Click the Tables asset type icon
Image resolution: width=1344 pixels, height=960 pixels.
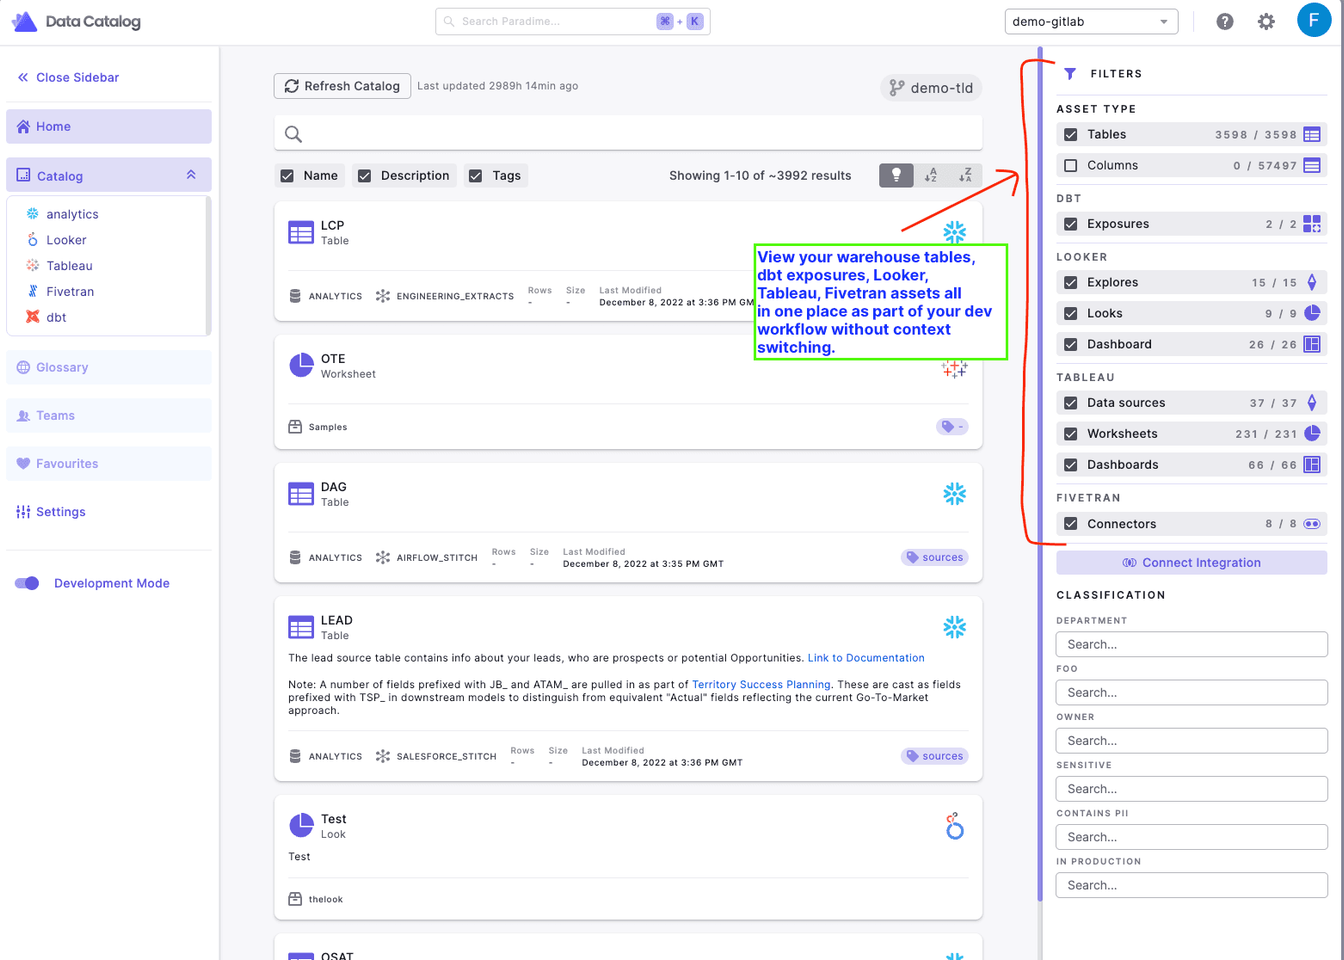[1312, 134]
